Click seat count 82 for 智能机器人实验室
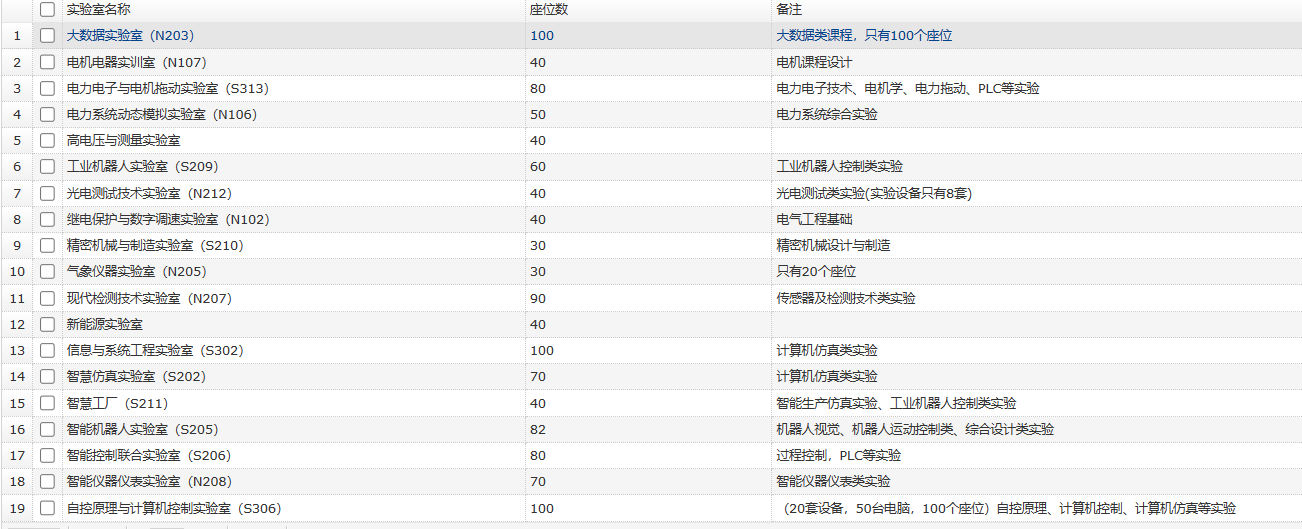1302x529 pixels. (x=541, y=429)
